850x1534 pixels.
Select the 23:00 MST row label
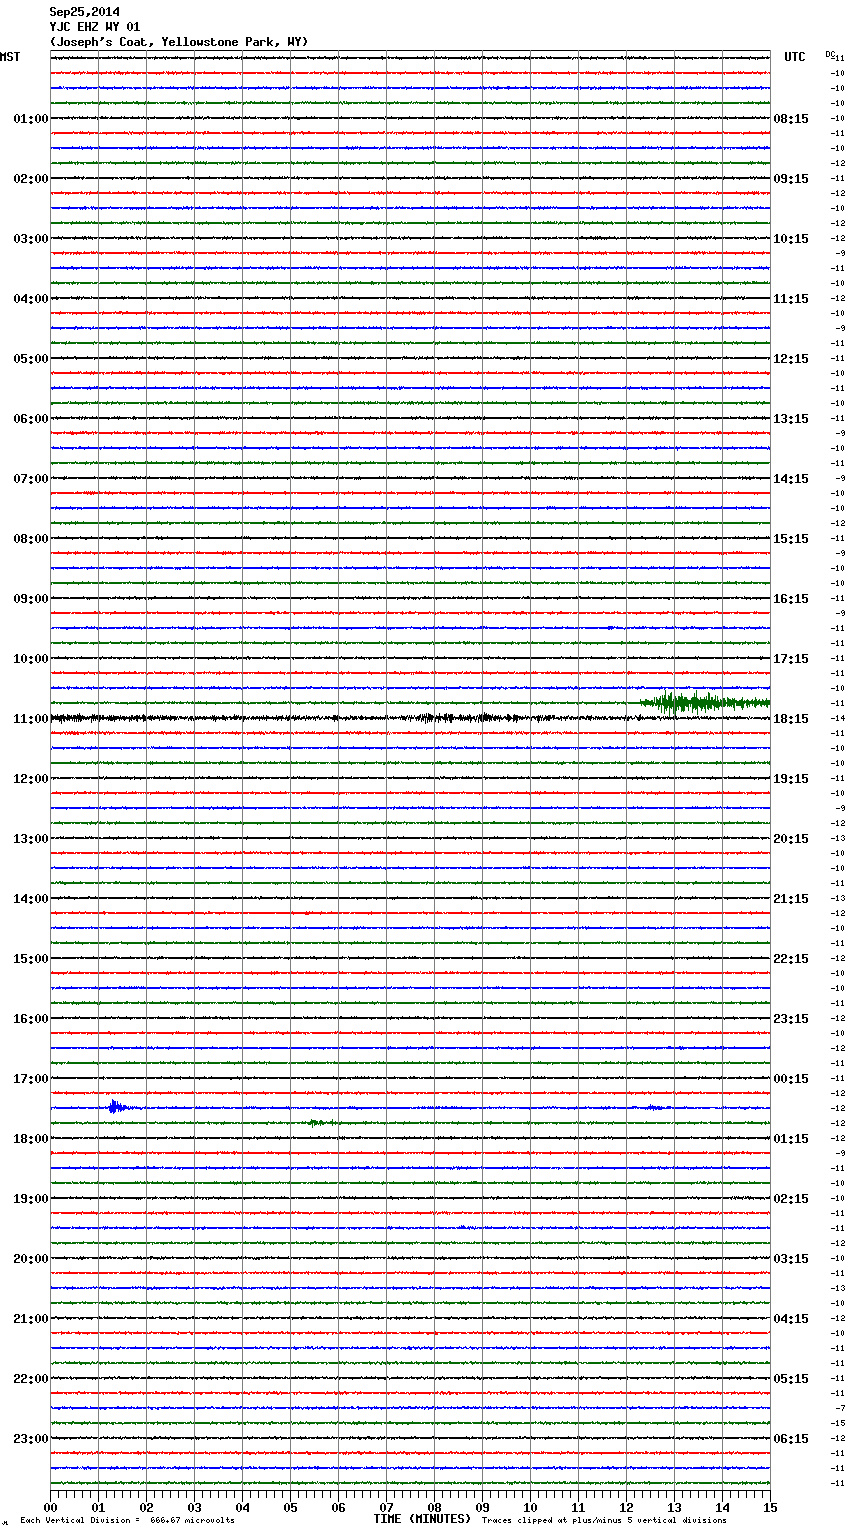tap(31, 1439)
